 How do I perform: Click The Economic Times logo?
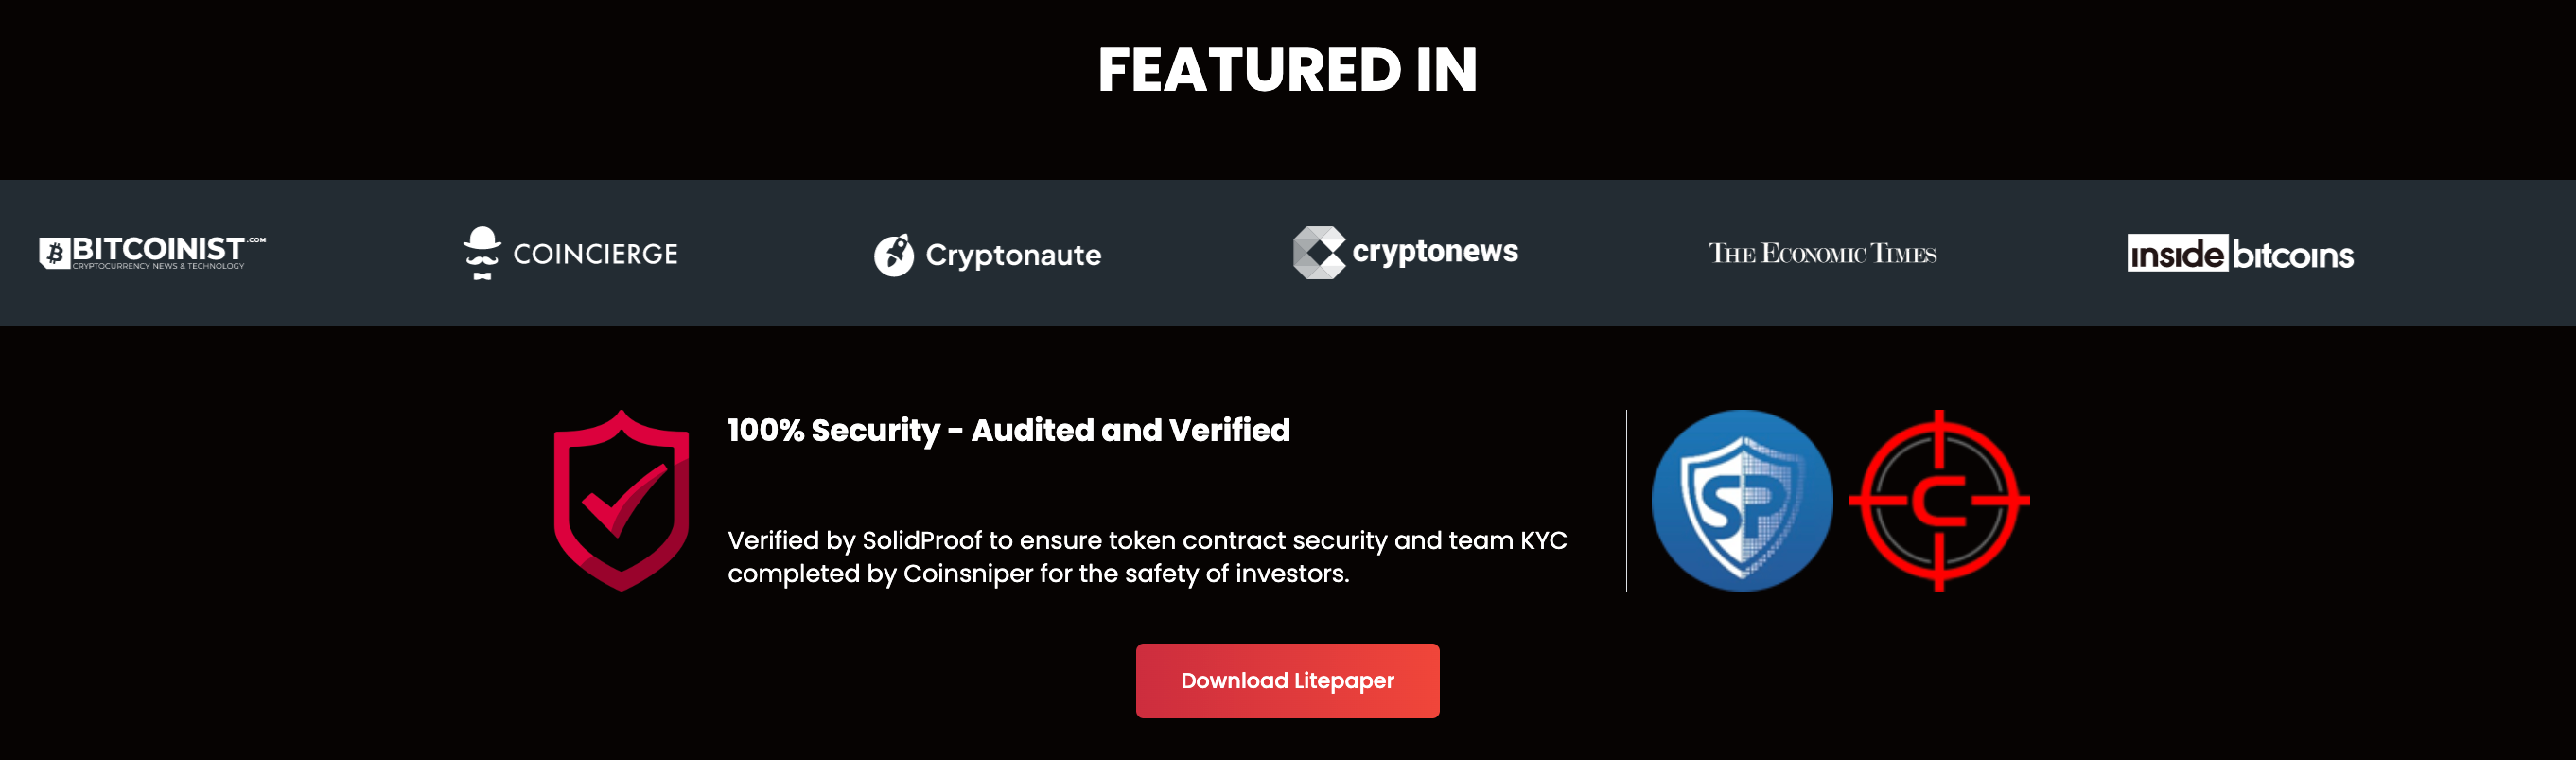tap(1822, 253)
